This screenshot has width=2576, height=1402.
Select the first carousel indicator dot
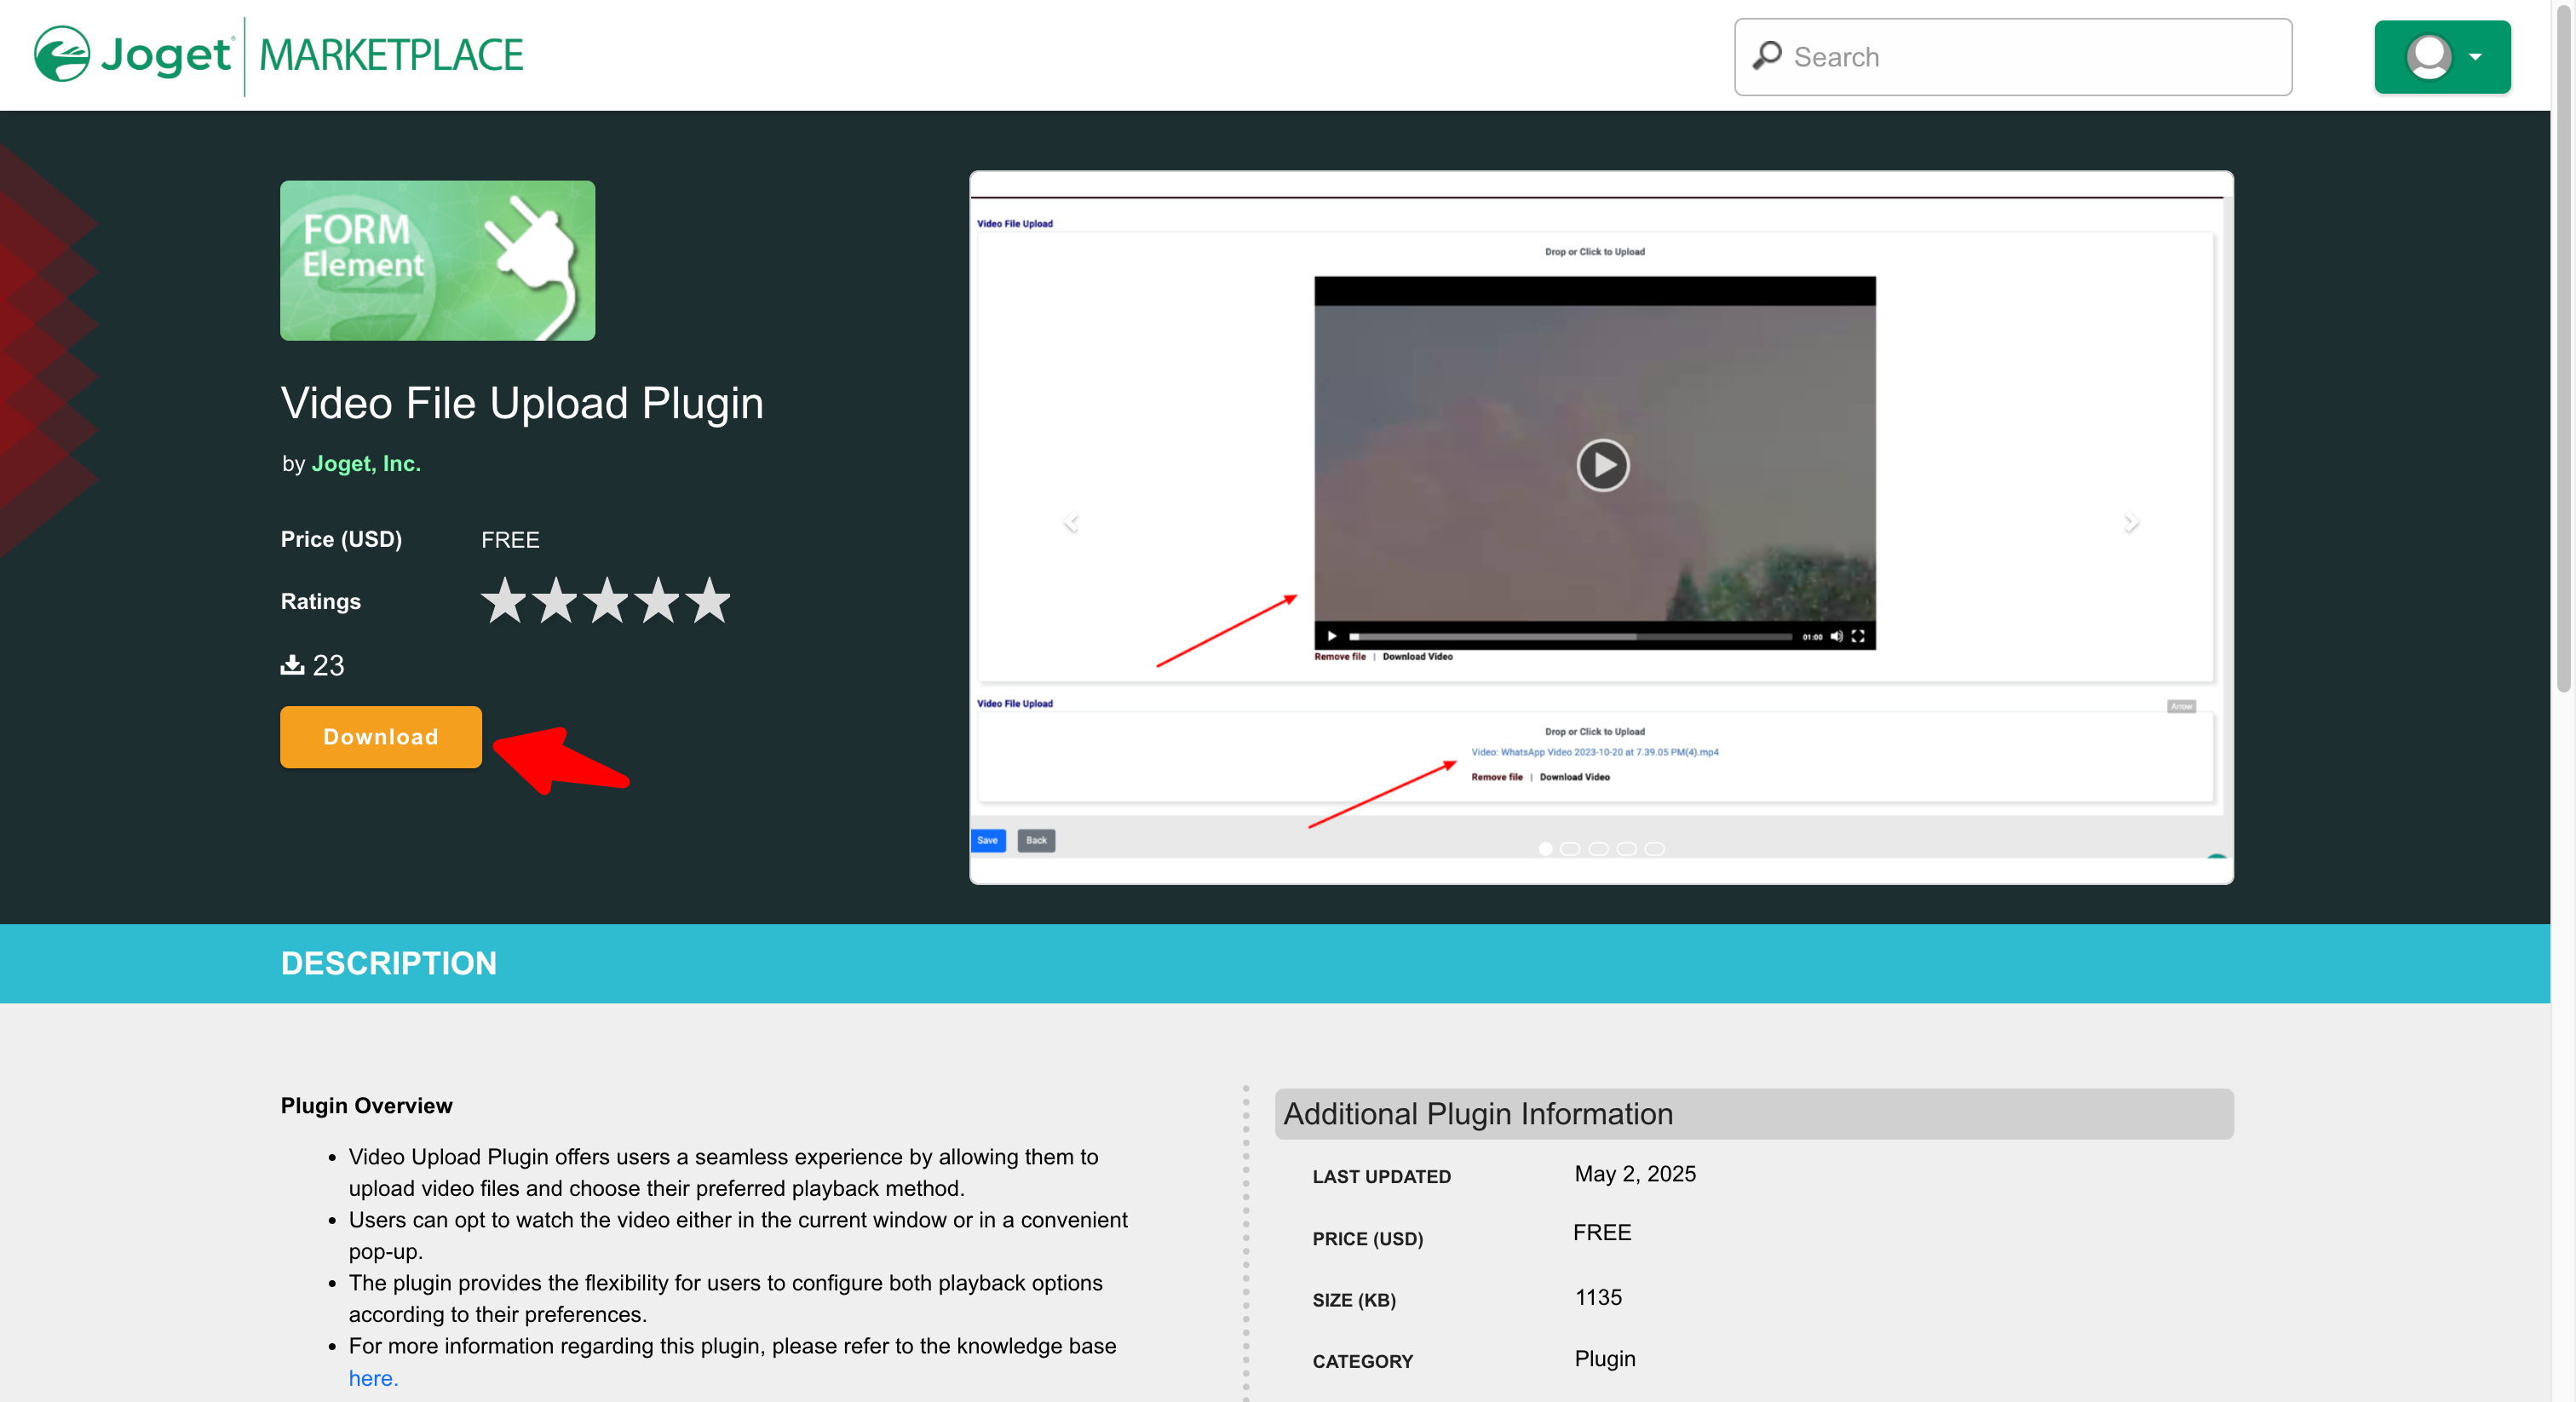click(1545, 849)
